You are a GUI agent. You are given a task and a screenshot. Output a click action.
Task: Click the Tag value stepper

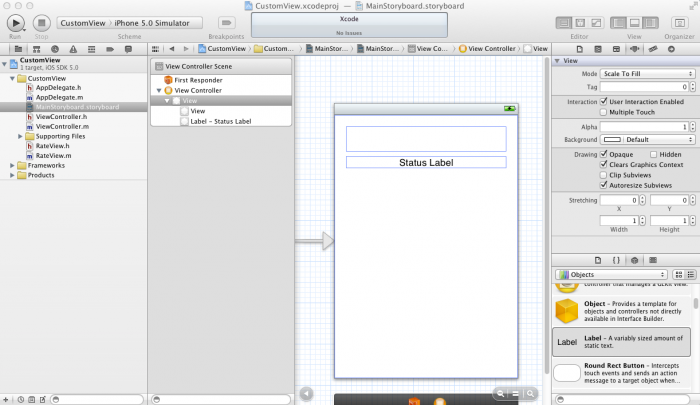click(x=693, y=87)
